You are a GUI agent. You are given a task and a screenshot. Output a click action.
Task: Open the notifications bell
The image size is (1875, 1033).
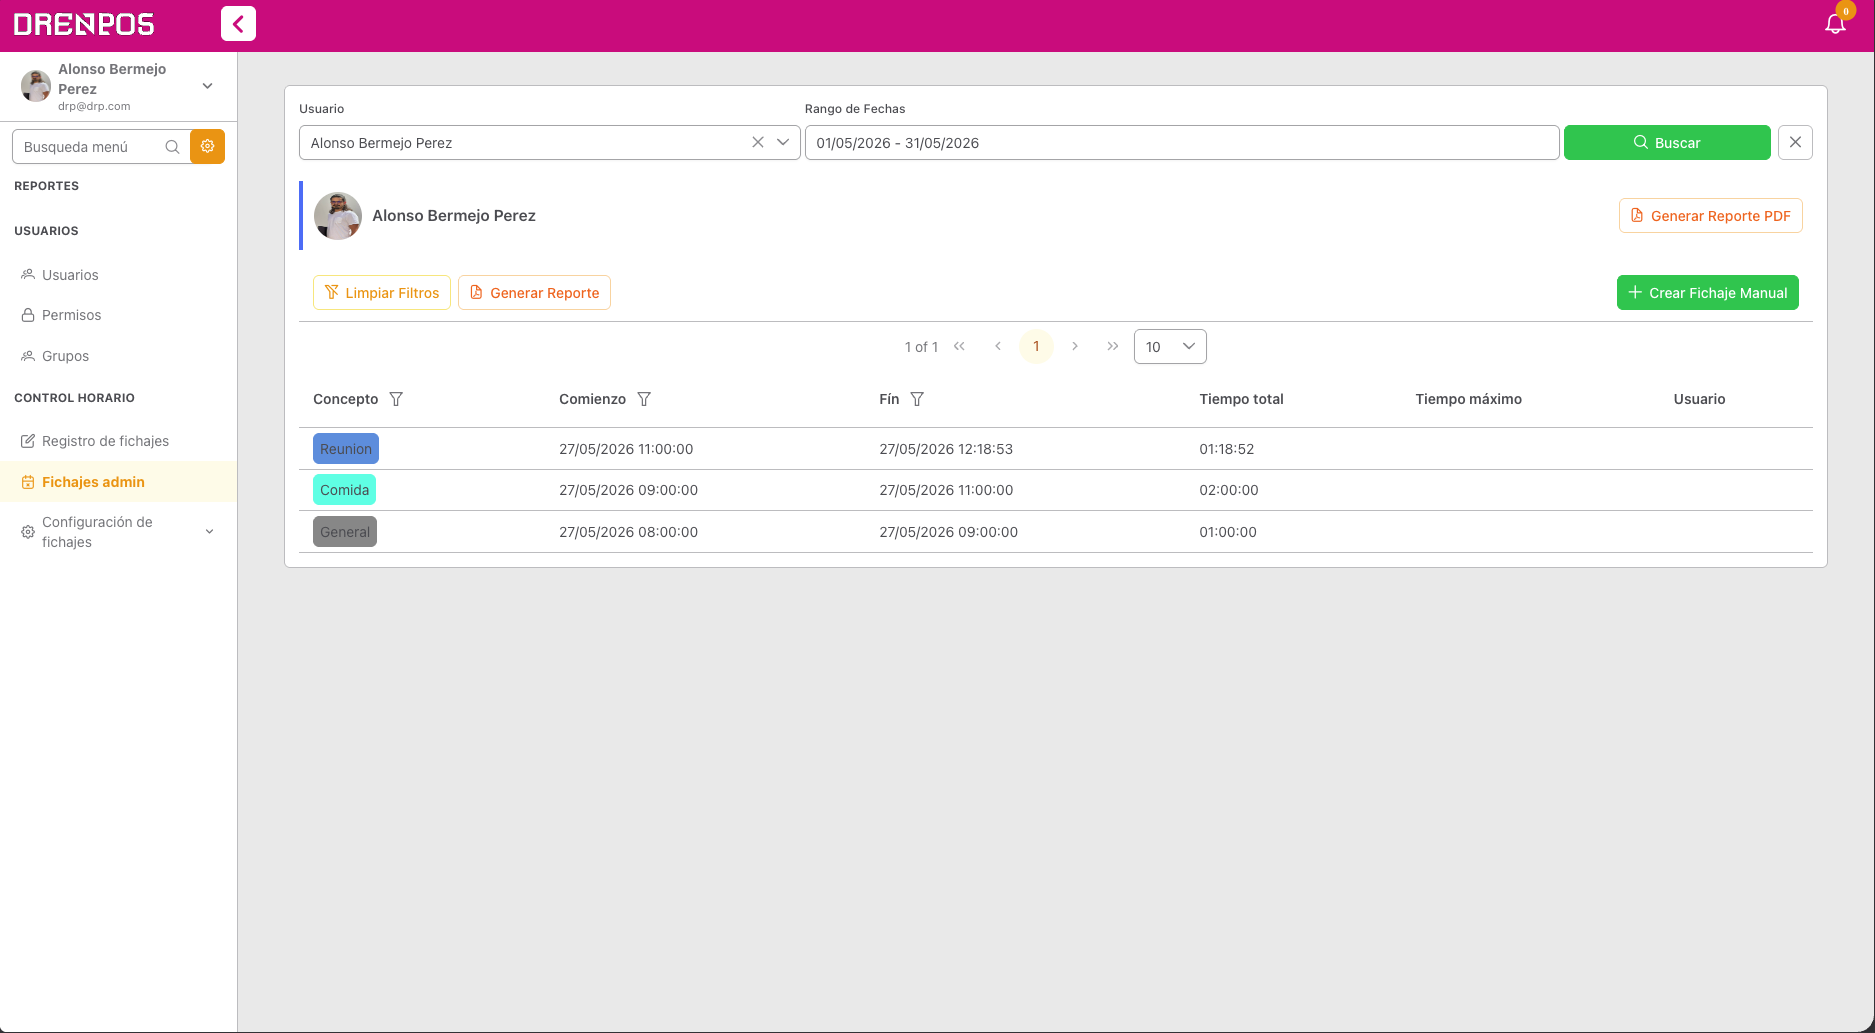[x=1835, y=24]
